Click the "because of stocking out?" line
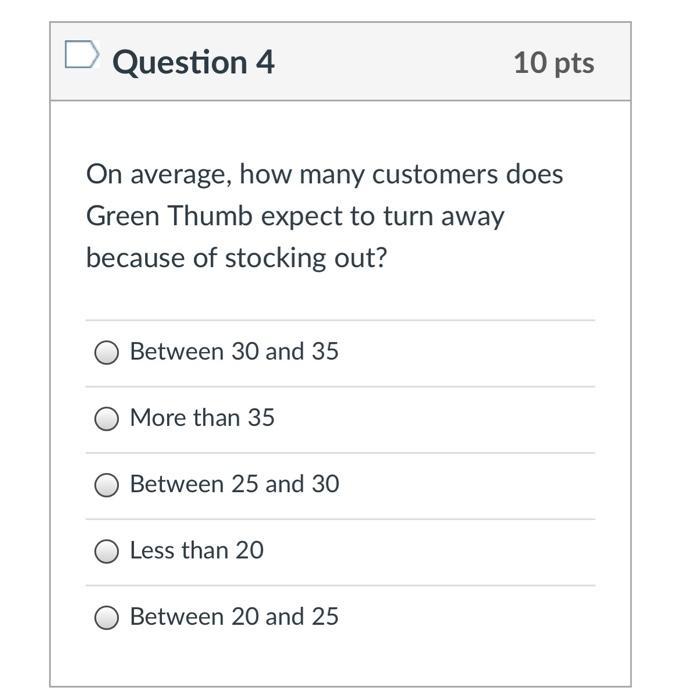This screenshot has width=681, height=700. (236, 258)
